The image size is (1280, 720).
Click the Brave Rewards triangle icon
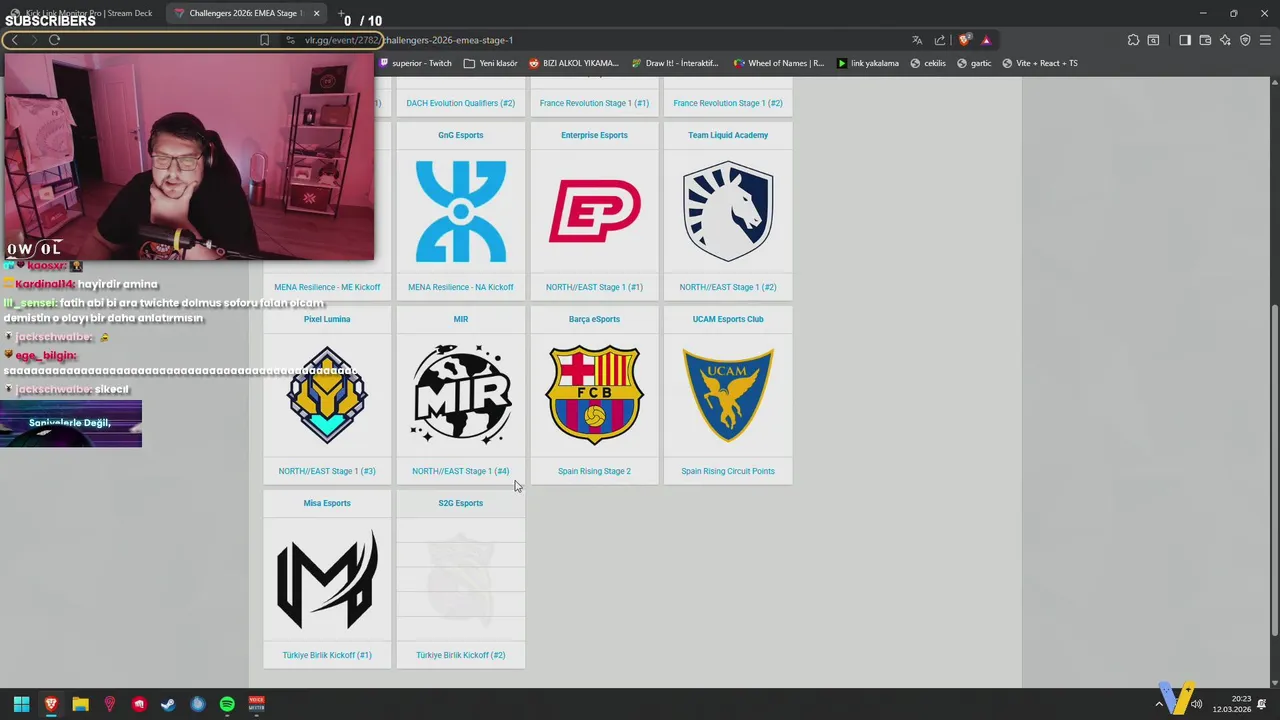click(x=986, y=40)
